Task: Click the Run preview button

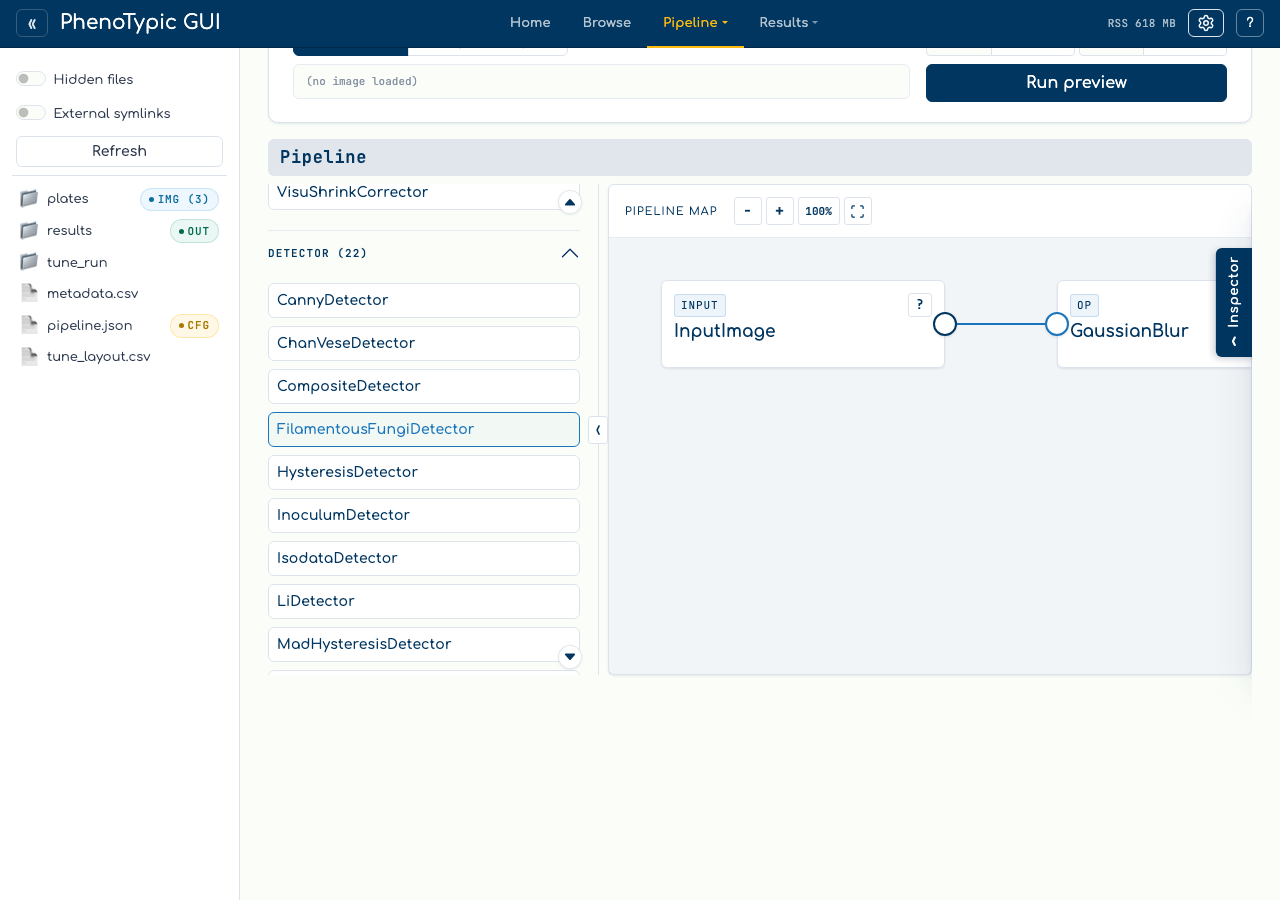Action: coord(1076,83)
